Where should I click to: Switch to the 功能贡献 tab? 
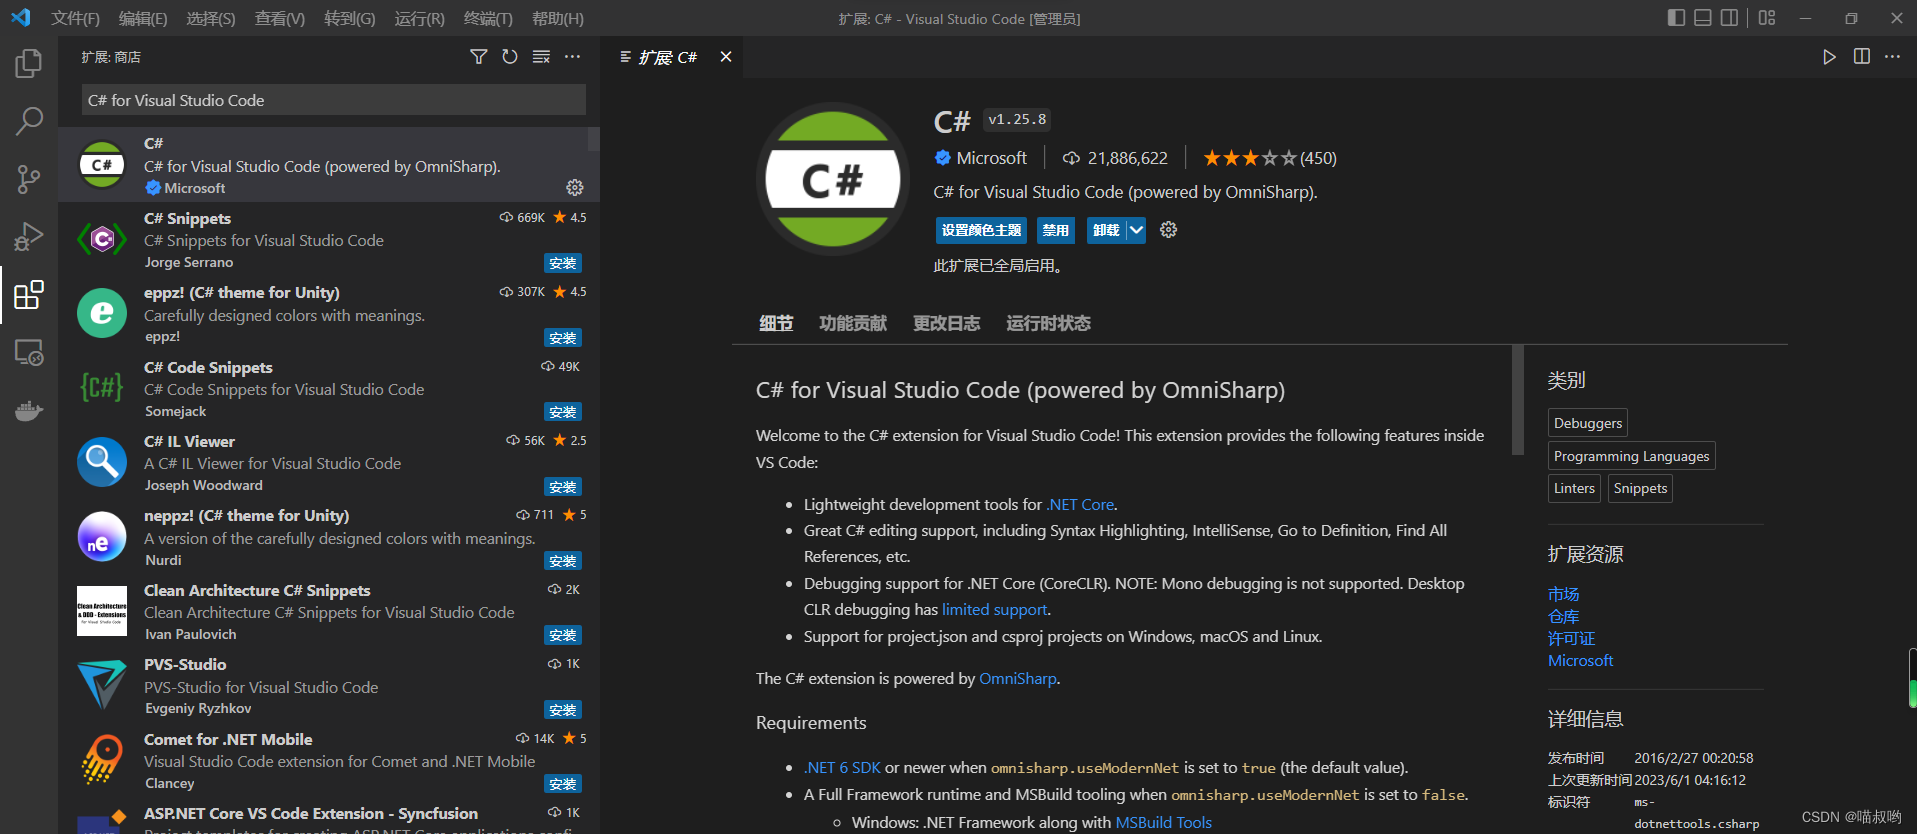[853, 323]
